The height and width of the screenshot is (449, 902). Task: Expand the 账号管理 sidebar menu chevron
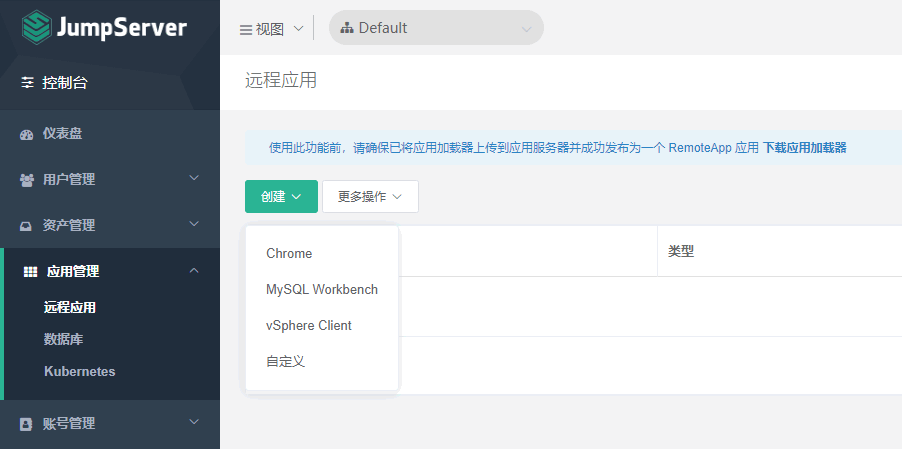(x=194, y=421)
